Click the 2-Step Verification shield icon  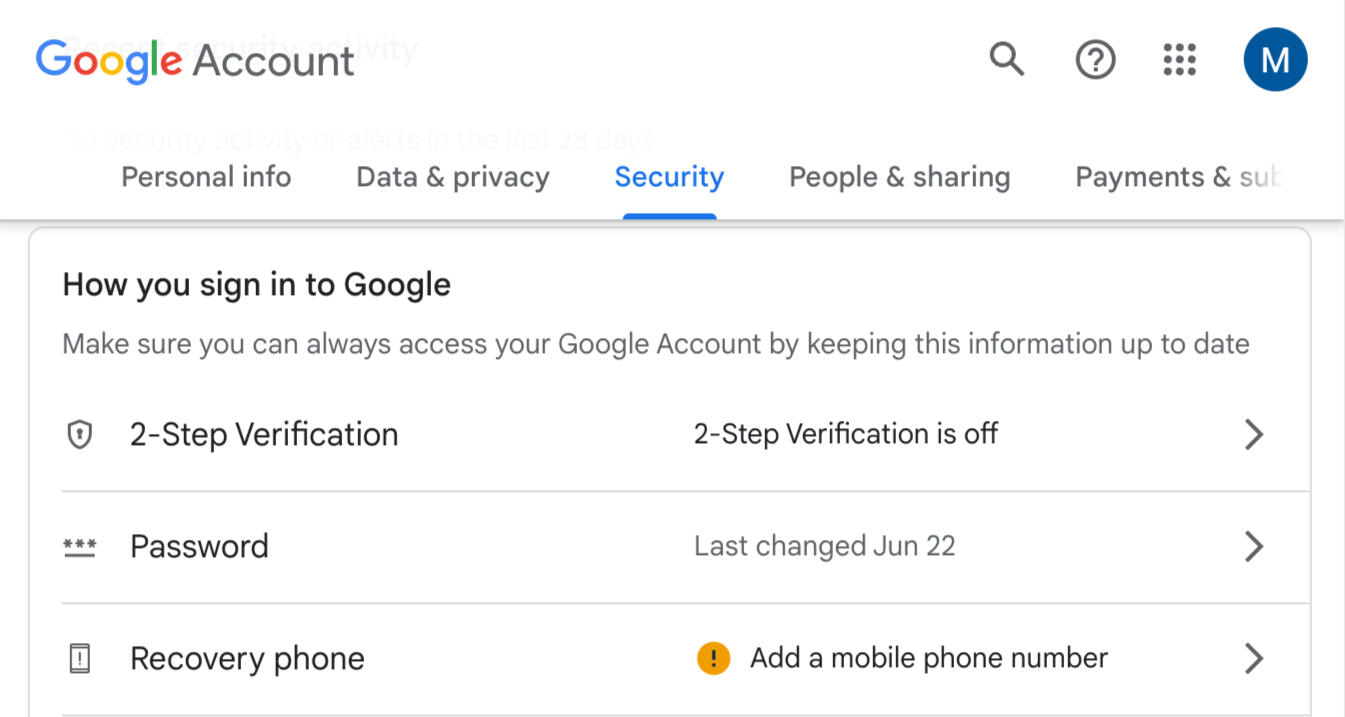(79, 435)
